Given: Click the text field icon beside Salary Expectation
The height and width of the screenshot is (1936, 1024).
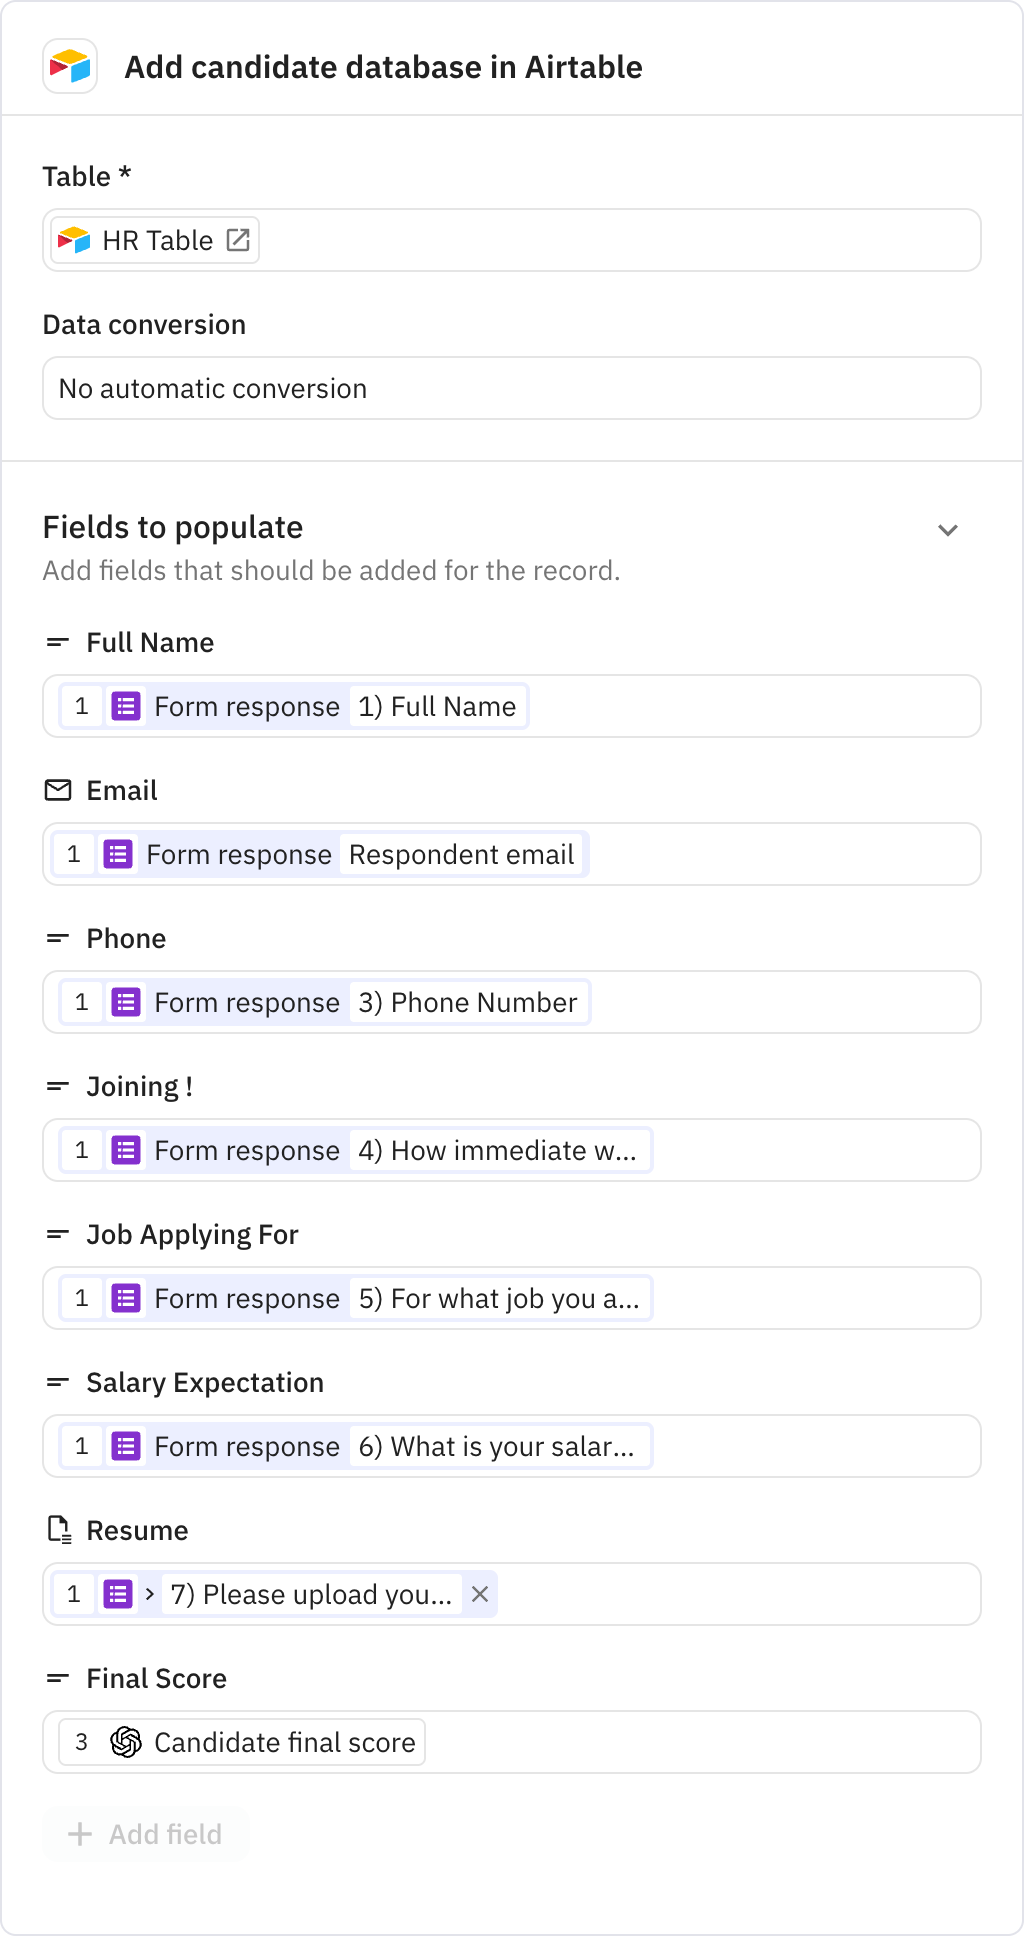Looking at the screenshot, I should point(58,1382).
